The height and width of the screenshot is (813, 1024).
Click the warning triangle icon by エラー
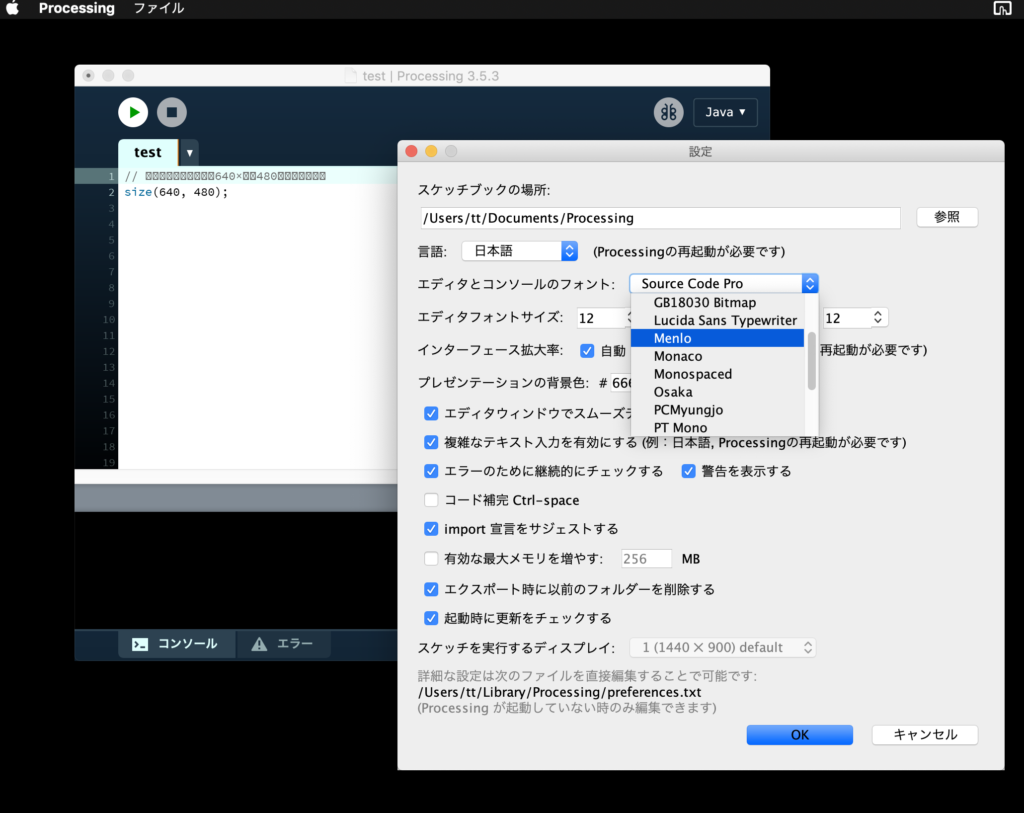[x=259, y=645]
